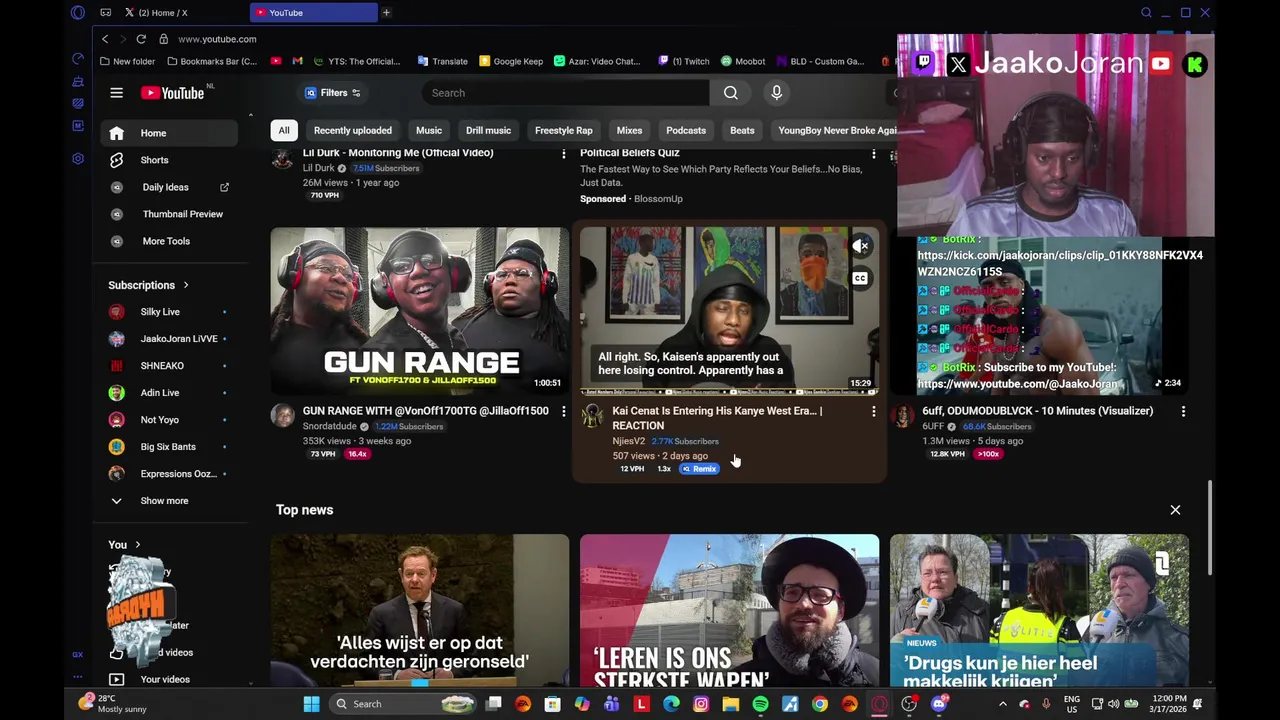Viewport: 1280px width, 720px height.
Task: Select Freestyle Rap chip
Action: pos(563,130)
